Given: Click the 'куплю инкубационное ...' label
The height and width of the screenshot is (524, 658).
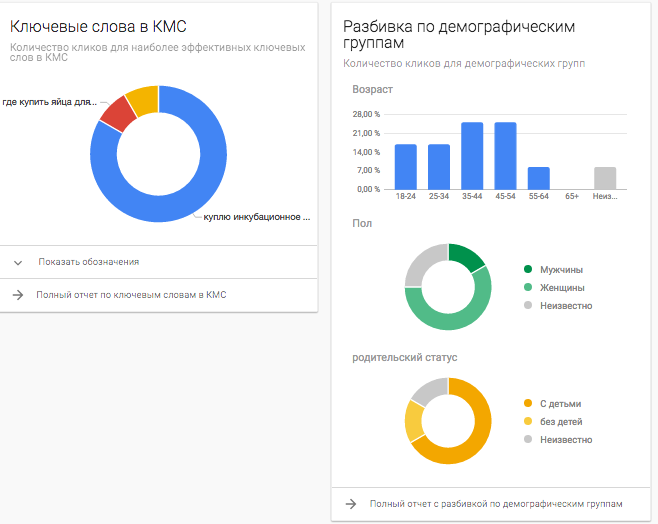Looking at the screenshot, I should [257, 217].
